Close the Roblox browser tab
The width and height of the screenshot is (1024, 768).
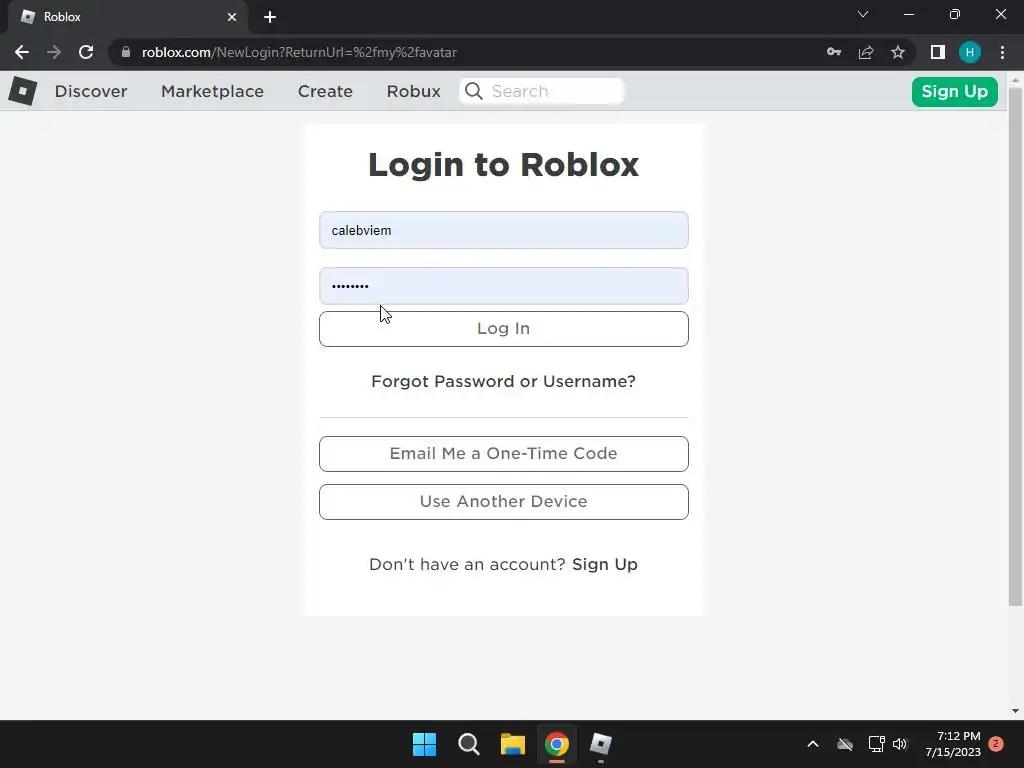click(x=232, y=17)
